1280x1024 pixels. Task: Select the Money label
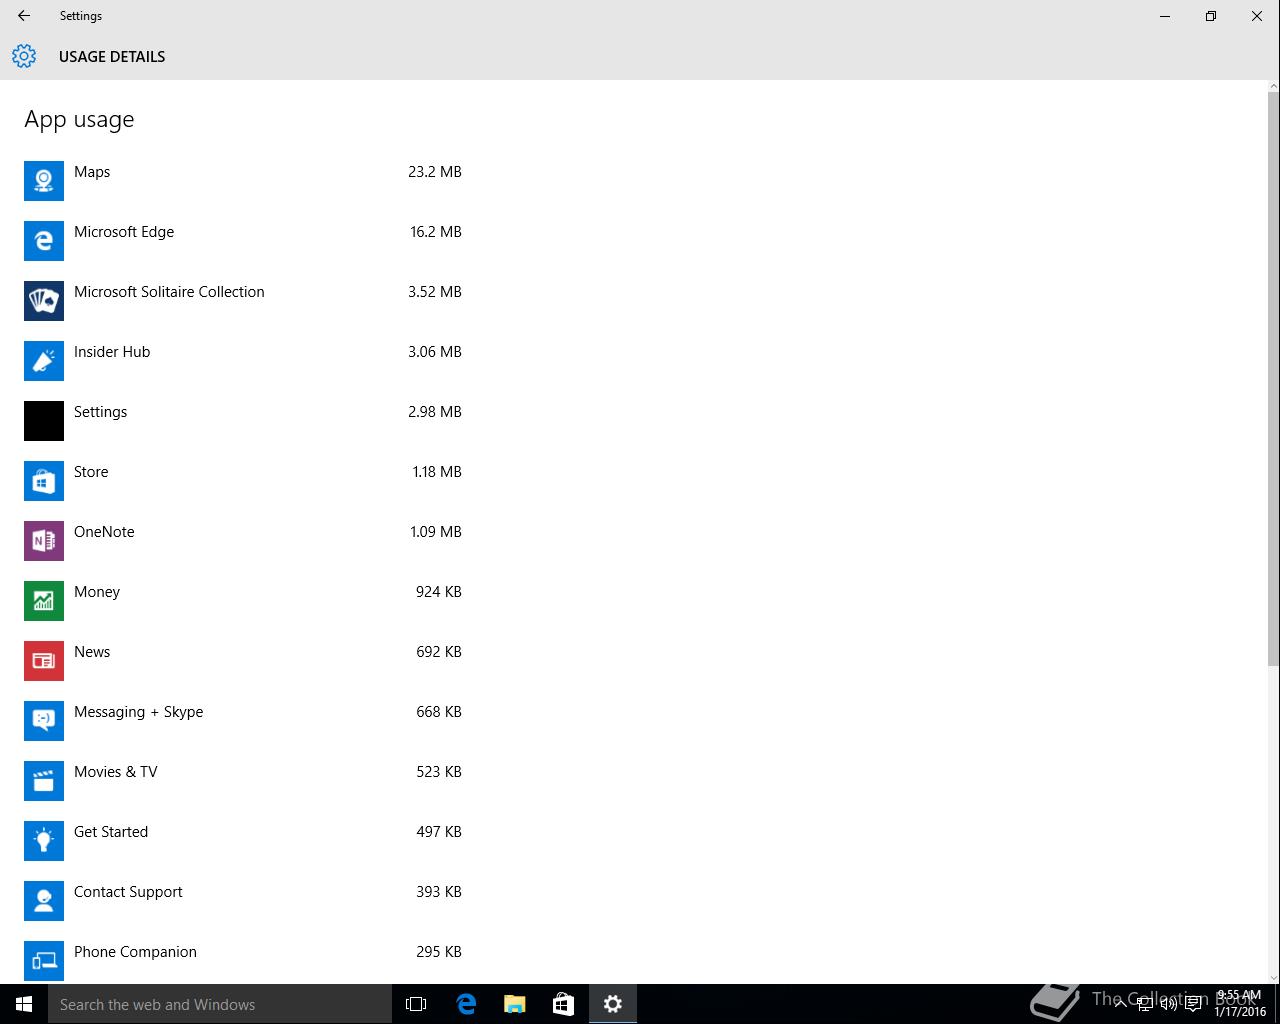point(97,592)
